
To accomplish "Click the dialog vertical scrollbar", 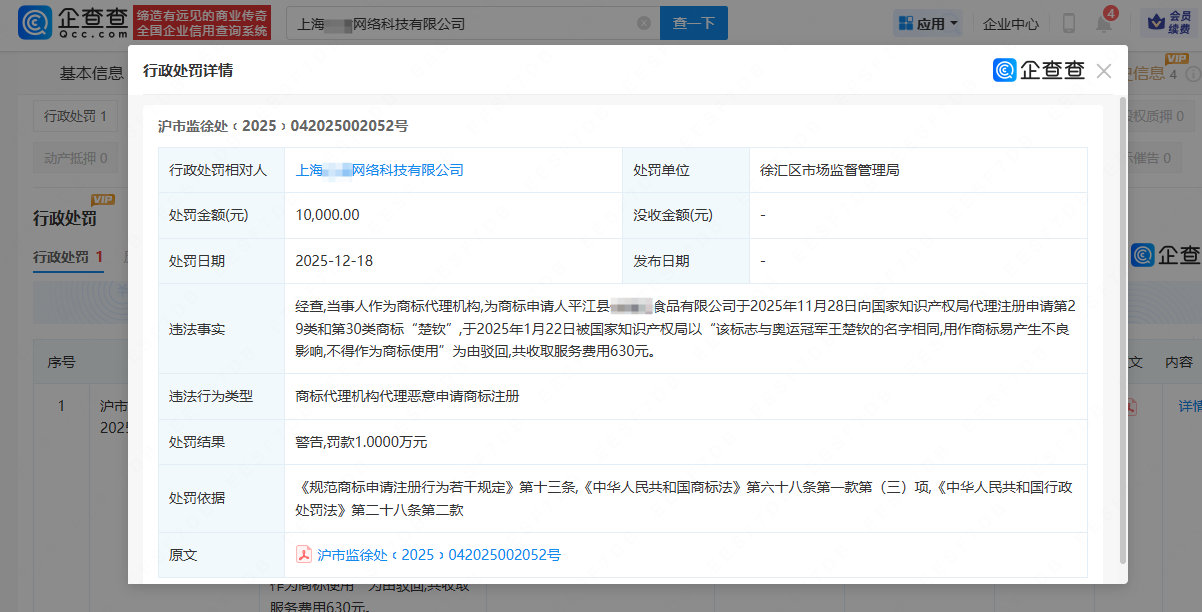I will [1122, 330].
